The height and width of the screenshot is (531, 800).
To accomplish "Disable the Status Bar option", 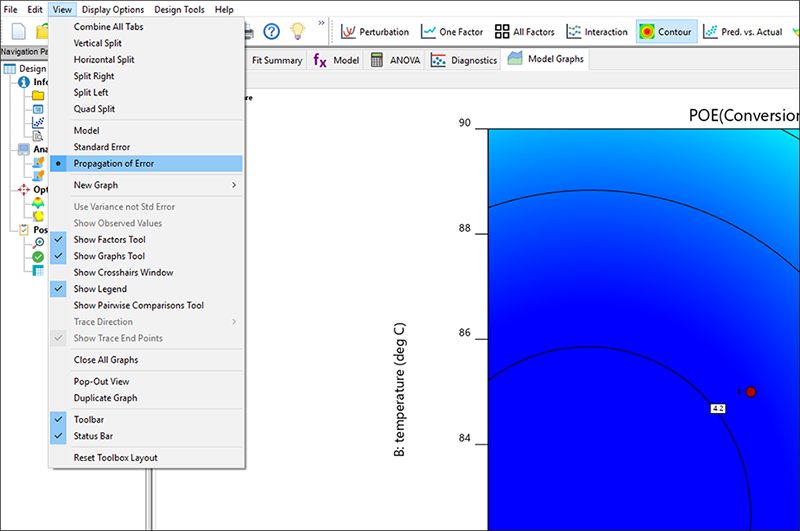I will 93,436.
